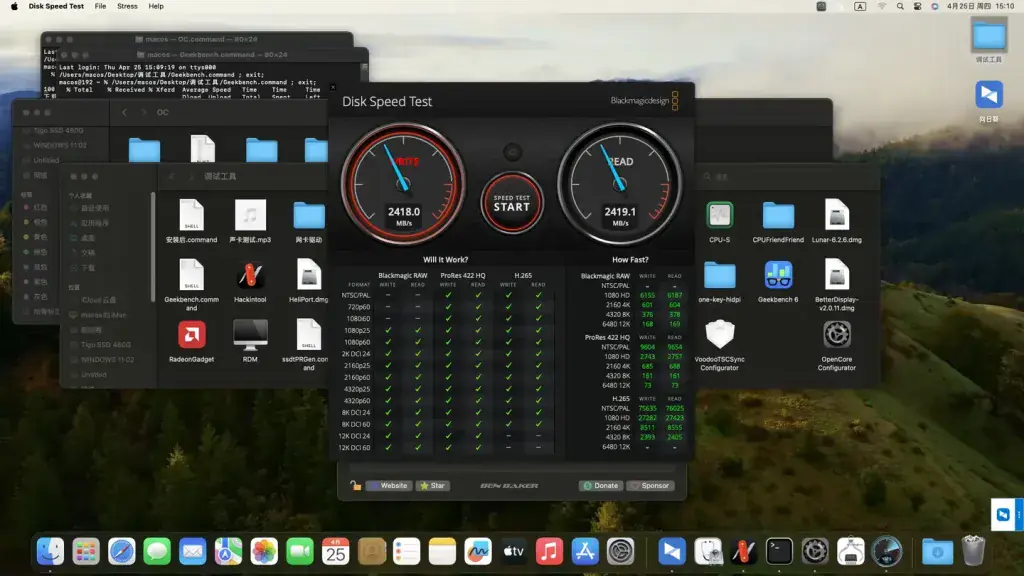
Task: Open Disk Utility from the Dock
Action: pyautogui.click(x=708, y=552)
